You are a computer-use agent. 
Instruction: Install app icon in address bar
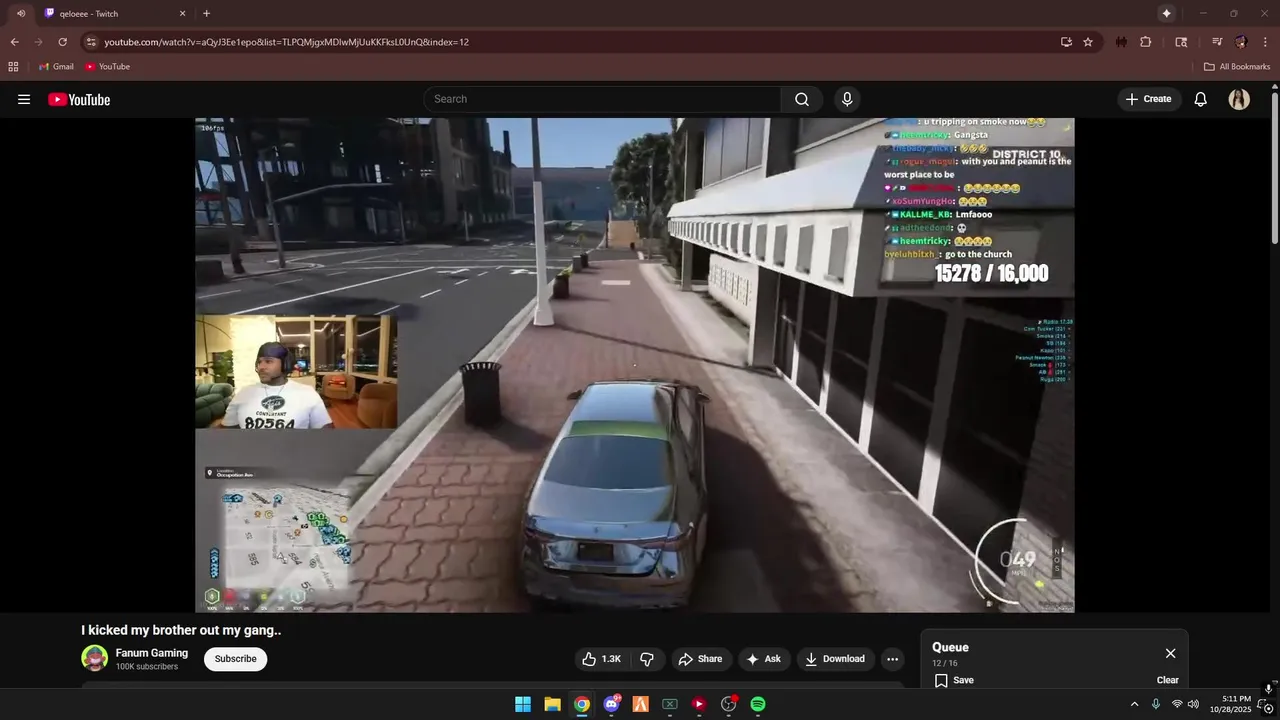tap(1066, 42)
